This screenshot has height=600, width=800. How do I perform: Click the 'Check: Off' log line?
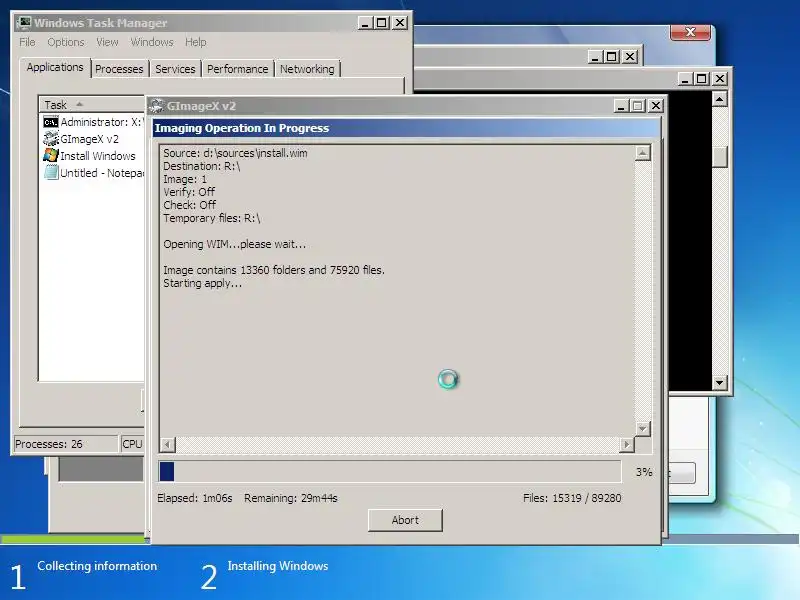click(x=189, y=205)
